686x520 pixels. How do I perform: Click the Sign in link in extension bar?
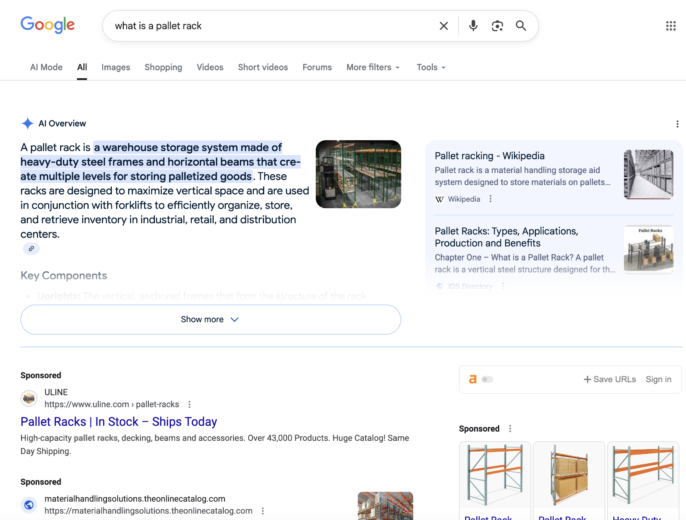658,379
